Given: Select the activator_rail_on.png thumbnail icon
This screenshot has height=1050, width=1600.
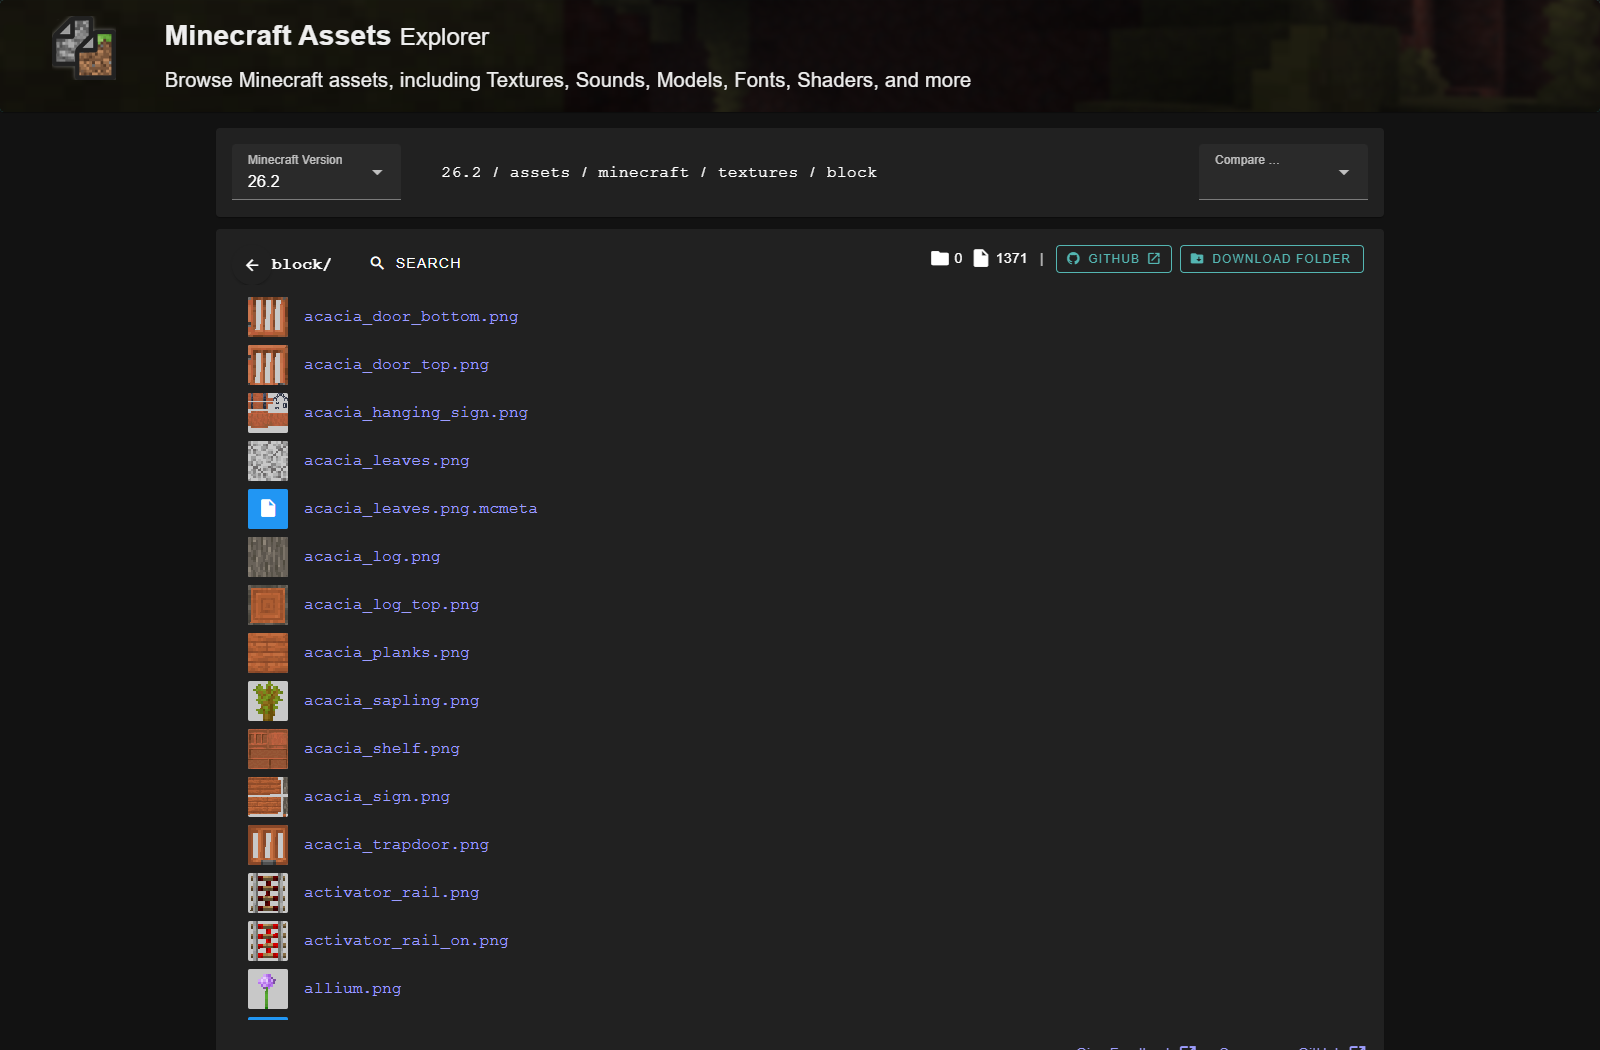Looking at the screenshot, I should pyautogui.click(x=268, y=941).
